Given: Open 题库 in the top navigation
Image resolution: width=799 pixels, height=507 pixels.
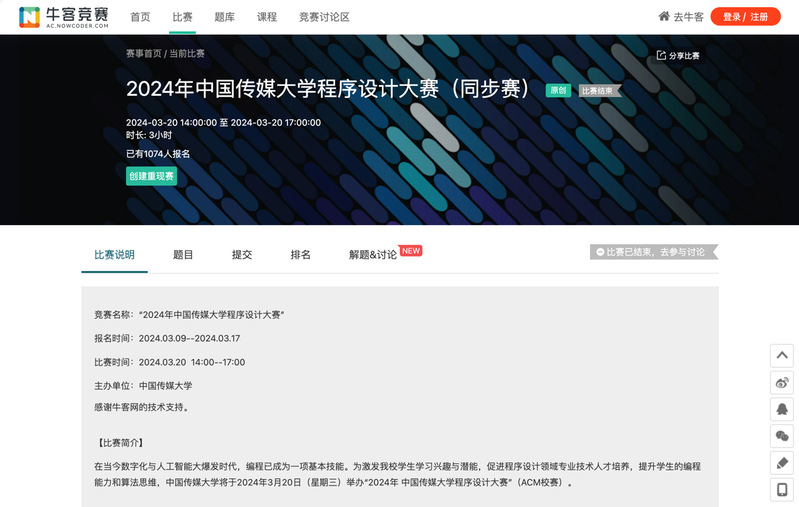Looking at the screenshot, I should click(x=225, y=17).
